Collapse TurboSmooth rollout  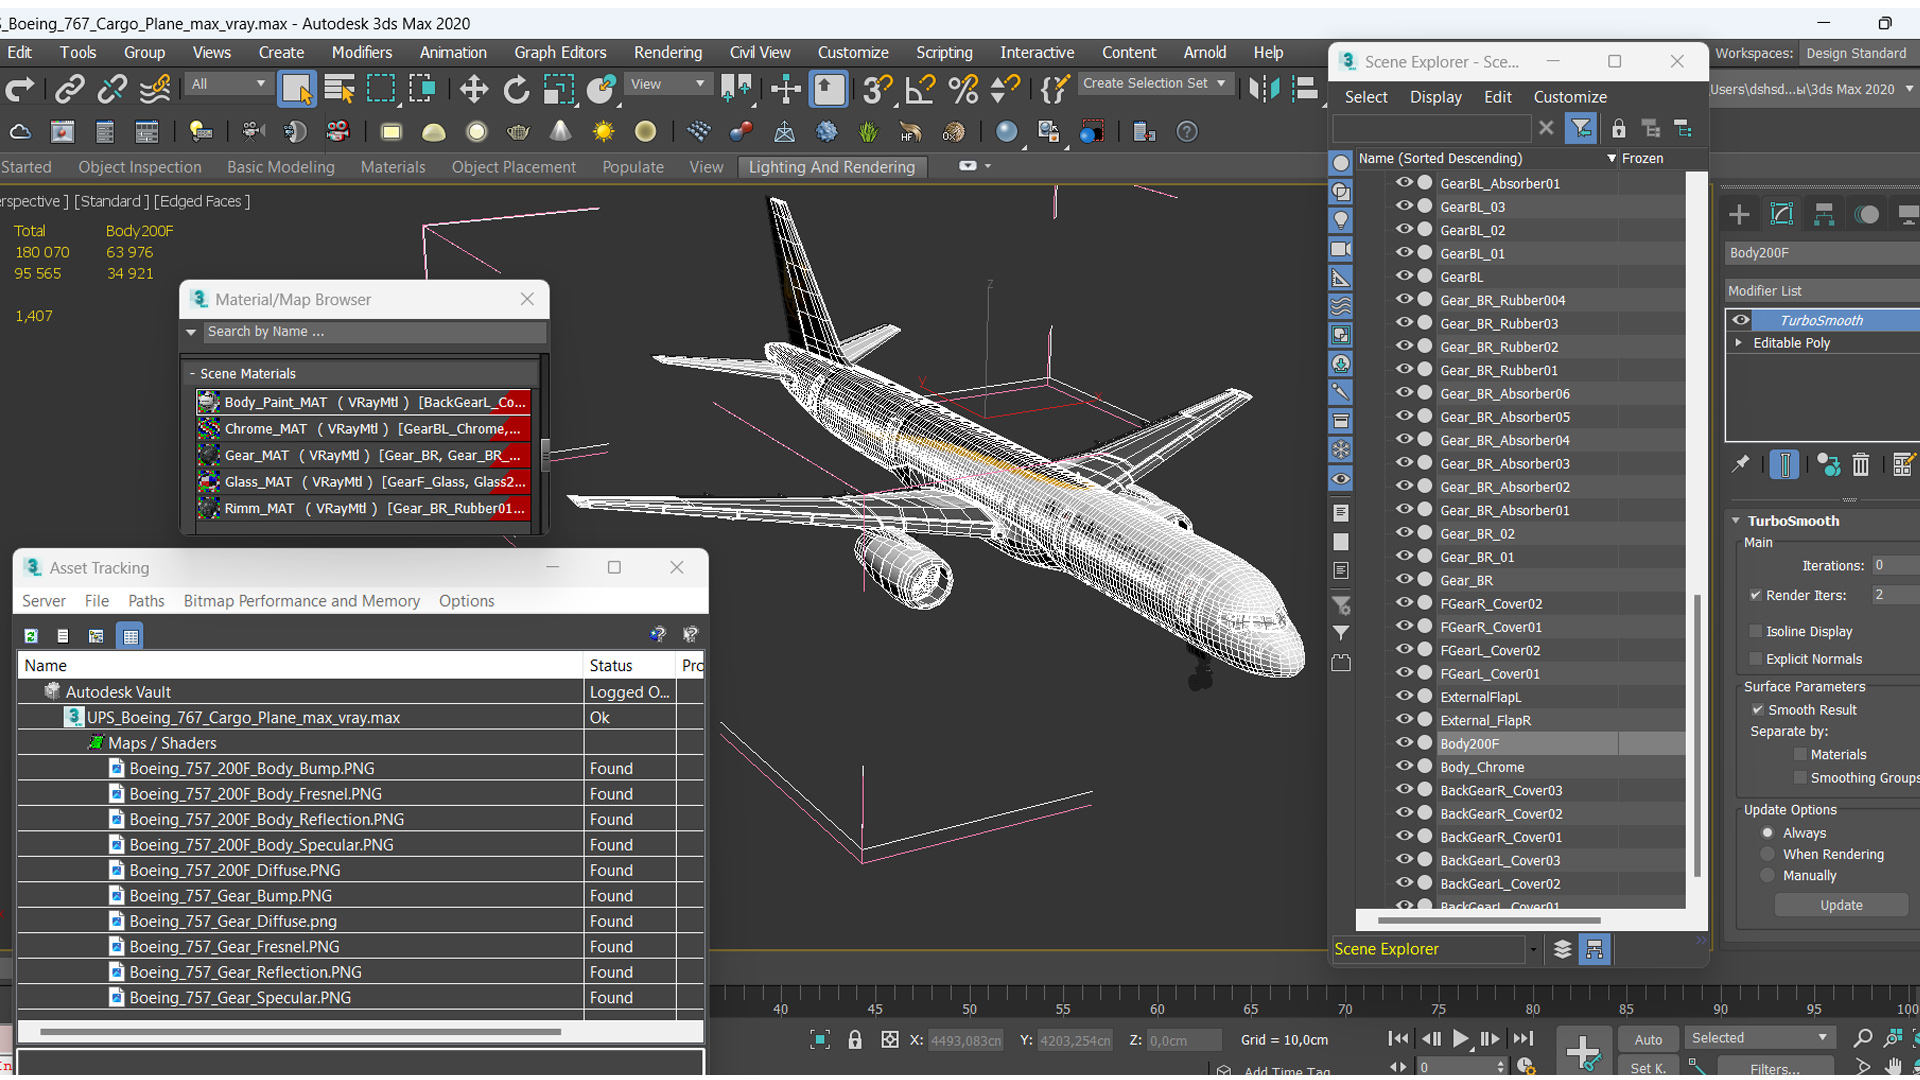click(x=1736, y=521)
